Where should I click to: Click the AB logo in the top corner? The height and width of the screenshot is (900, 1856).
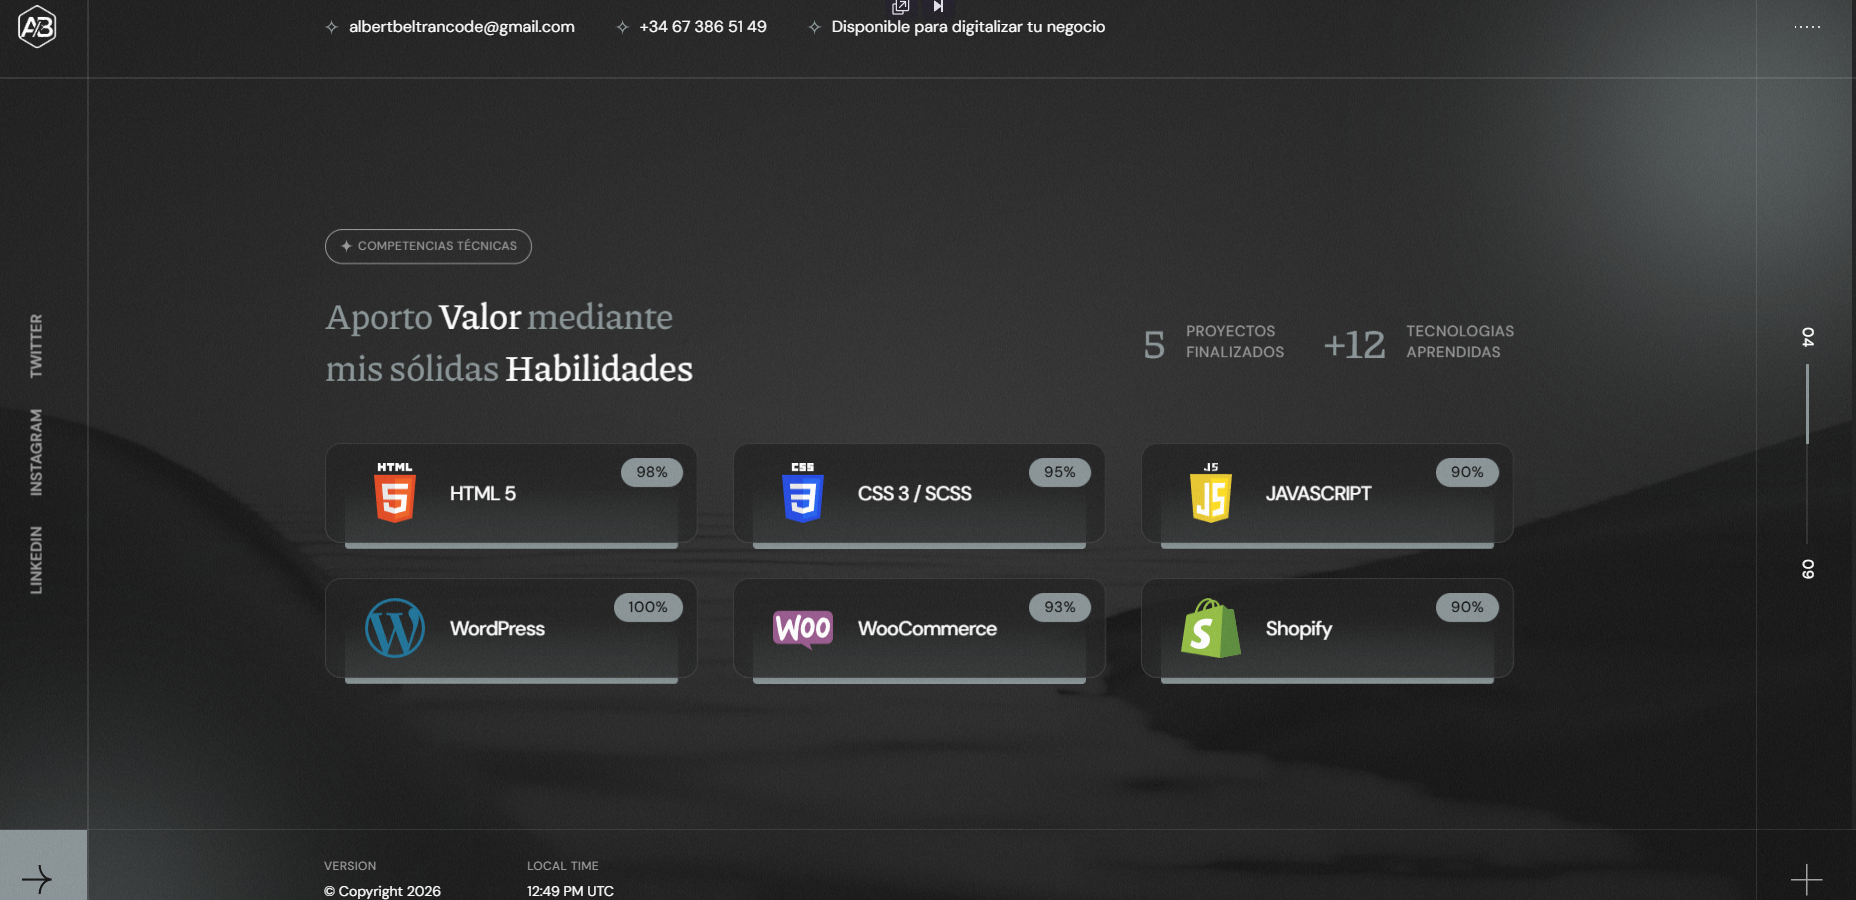coord(37,27)
